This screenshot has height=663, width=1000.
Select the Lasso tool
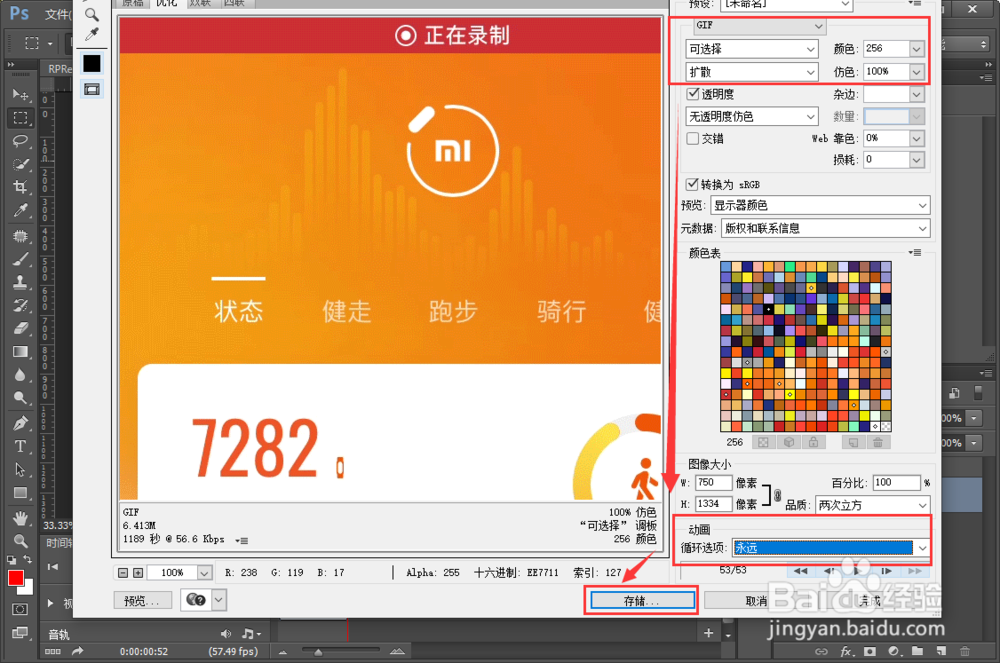click(x=20, y=141)
